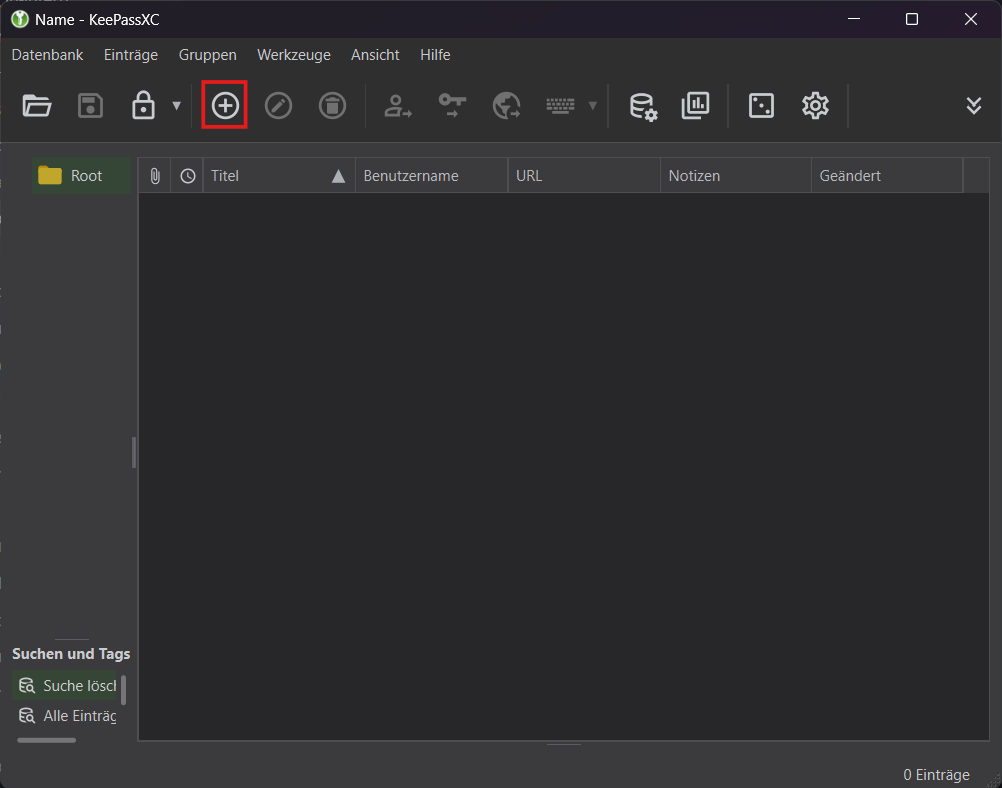Sort by the Geändert column header
This screenshot has width=1002, height=788.
(x=885, y=176)
